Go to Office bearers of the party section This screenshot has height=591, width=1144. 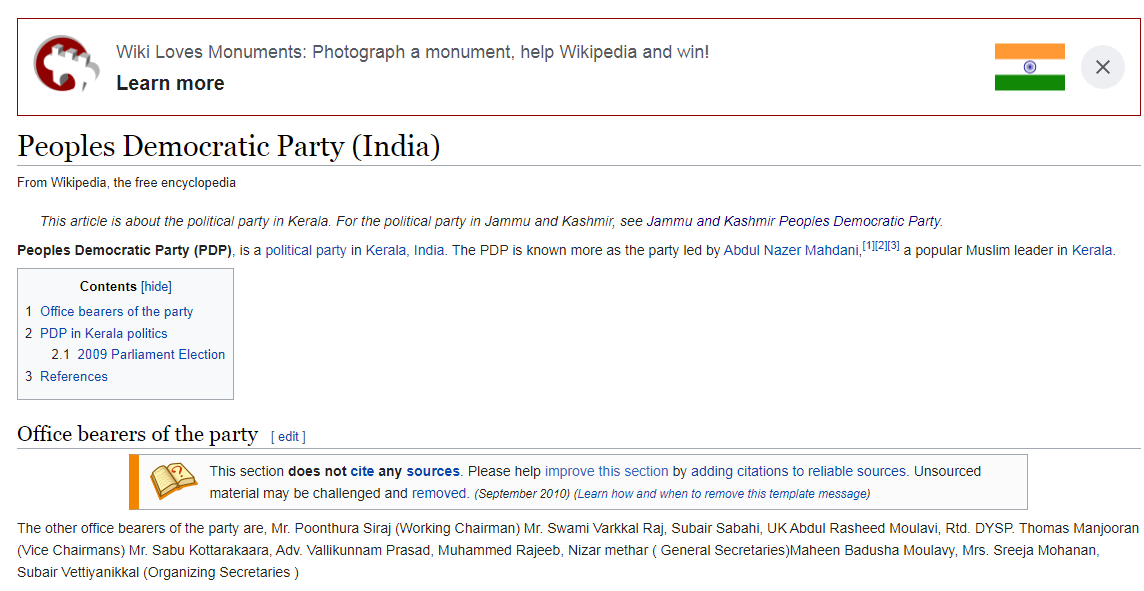click(x=117, y=312)
